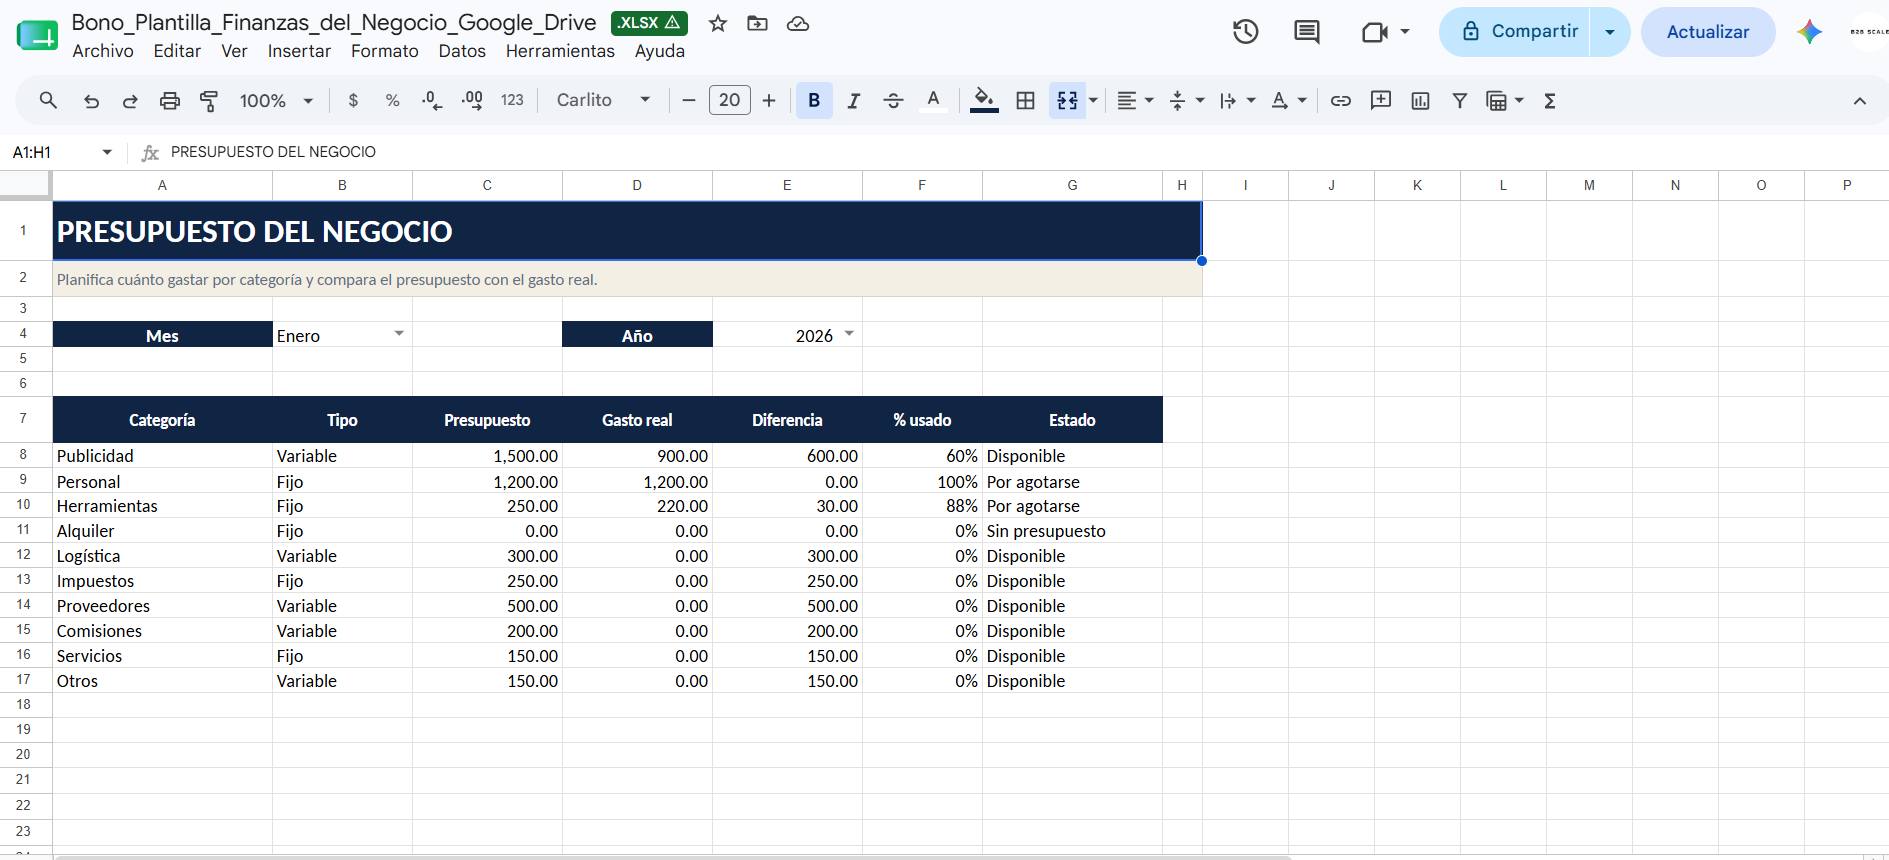This screenshot has width=1889, height=860.
Task: Open the name box dropdown
Action: [107, 152]
